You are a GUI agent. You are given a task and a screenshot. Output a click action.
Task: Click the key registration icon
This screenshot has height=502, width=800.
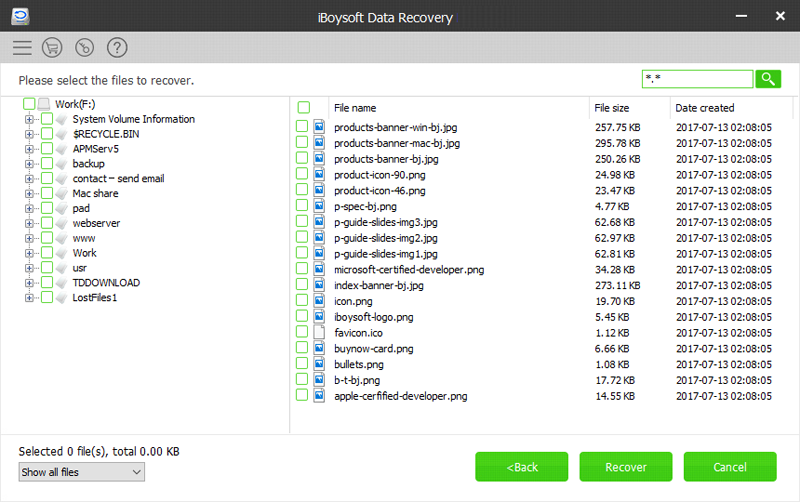(85, 47)
